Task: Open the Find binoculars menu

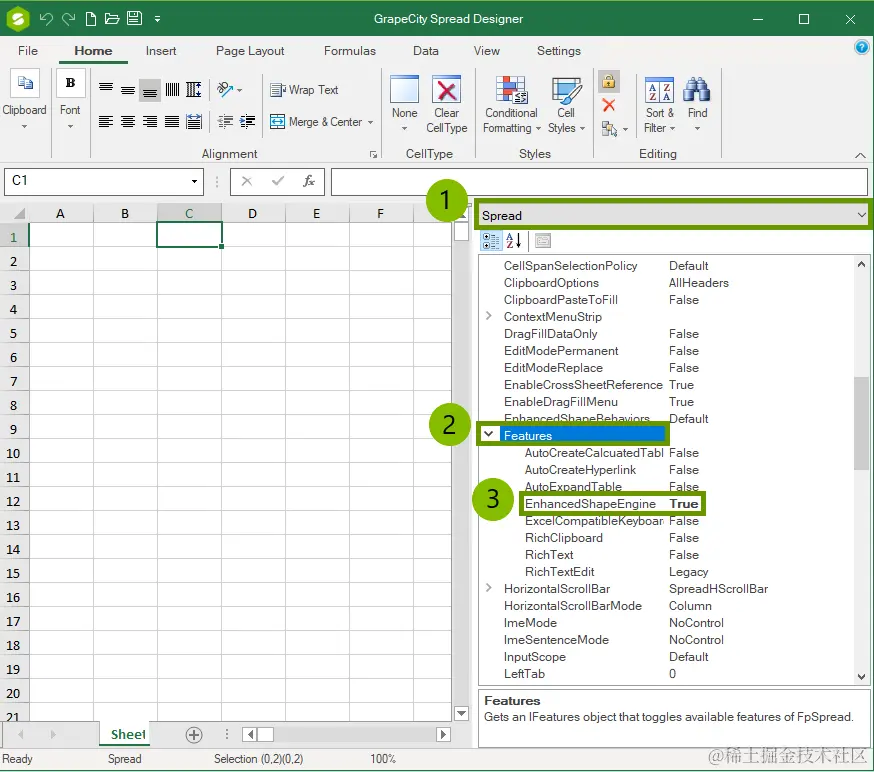Action: pos(697,105)
